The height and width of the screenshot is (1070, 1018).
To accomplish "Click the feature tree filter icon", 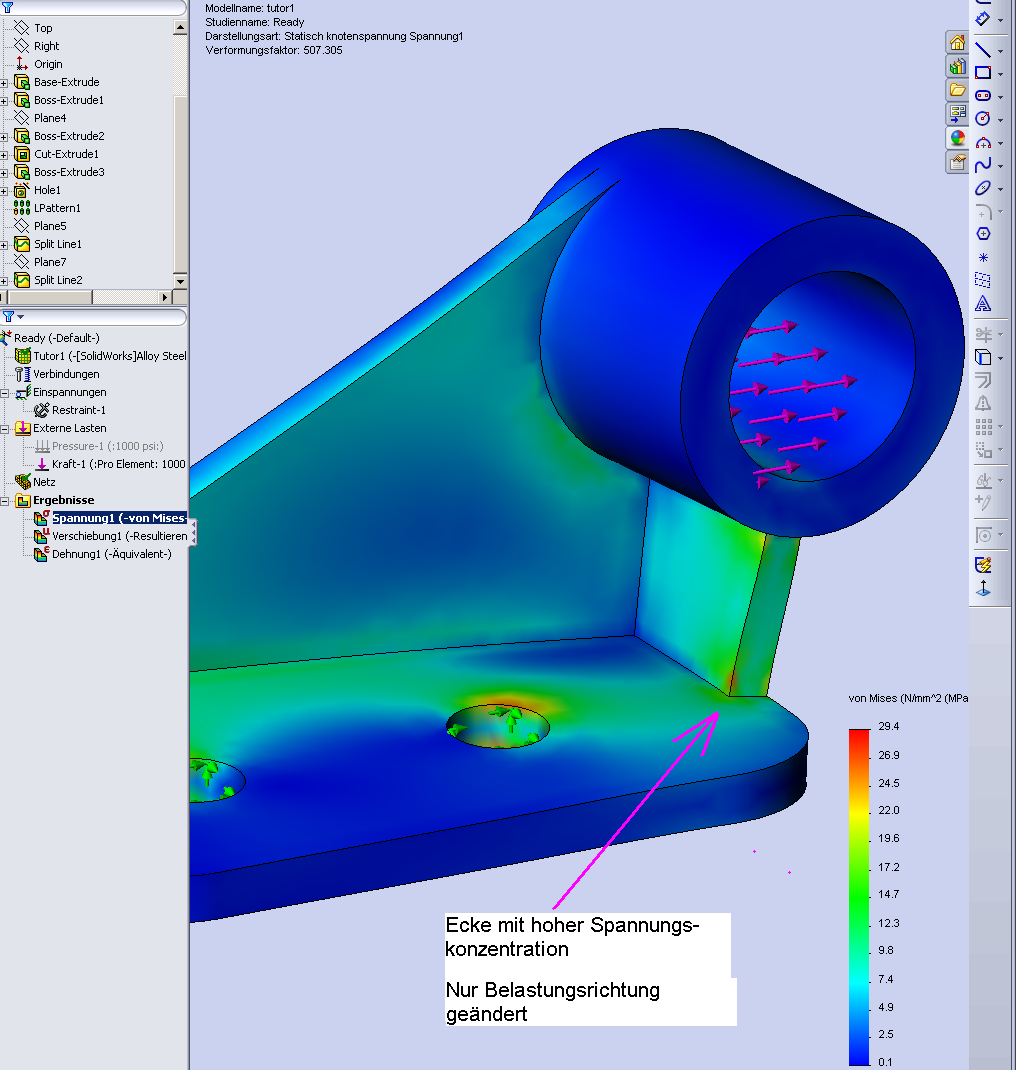I will pos(8,7).
